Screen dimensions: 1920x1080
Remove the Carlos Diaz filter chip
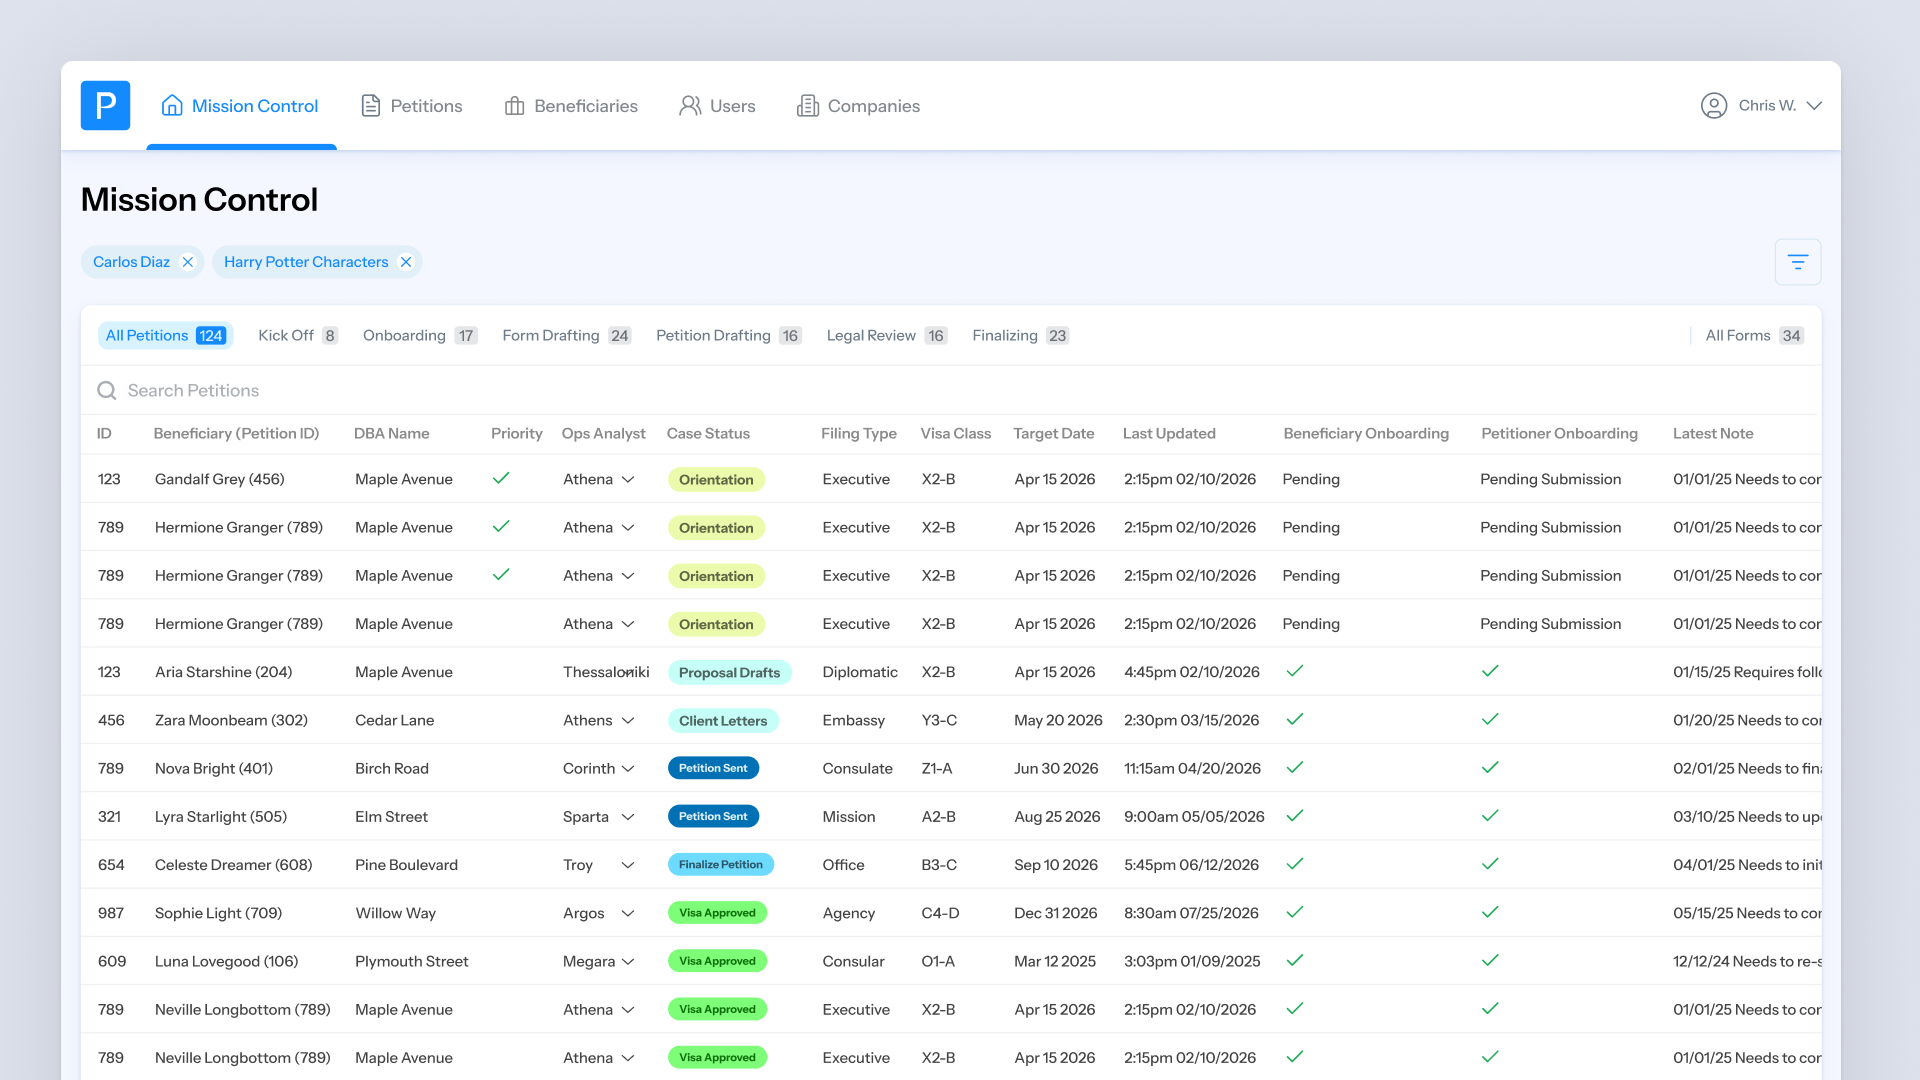188,262
